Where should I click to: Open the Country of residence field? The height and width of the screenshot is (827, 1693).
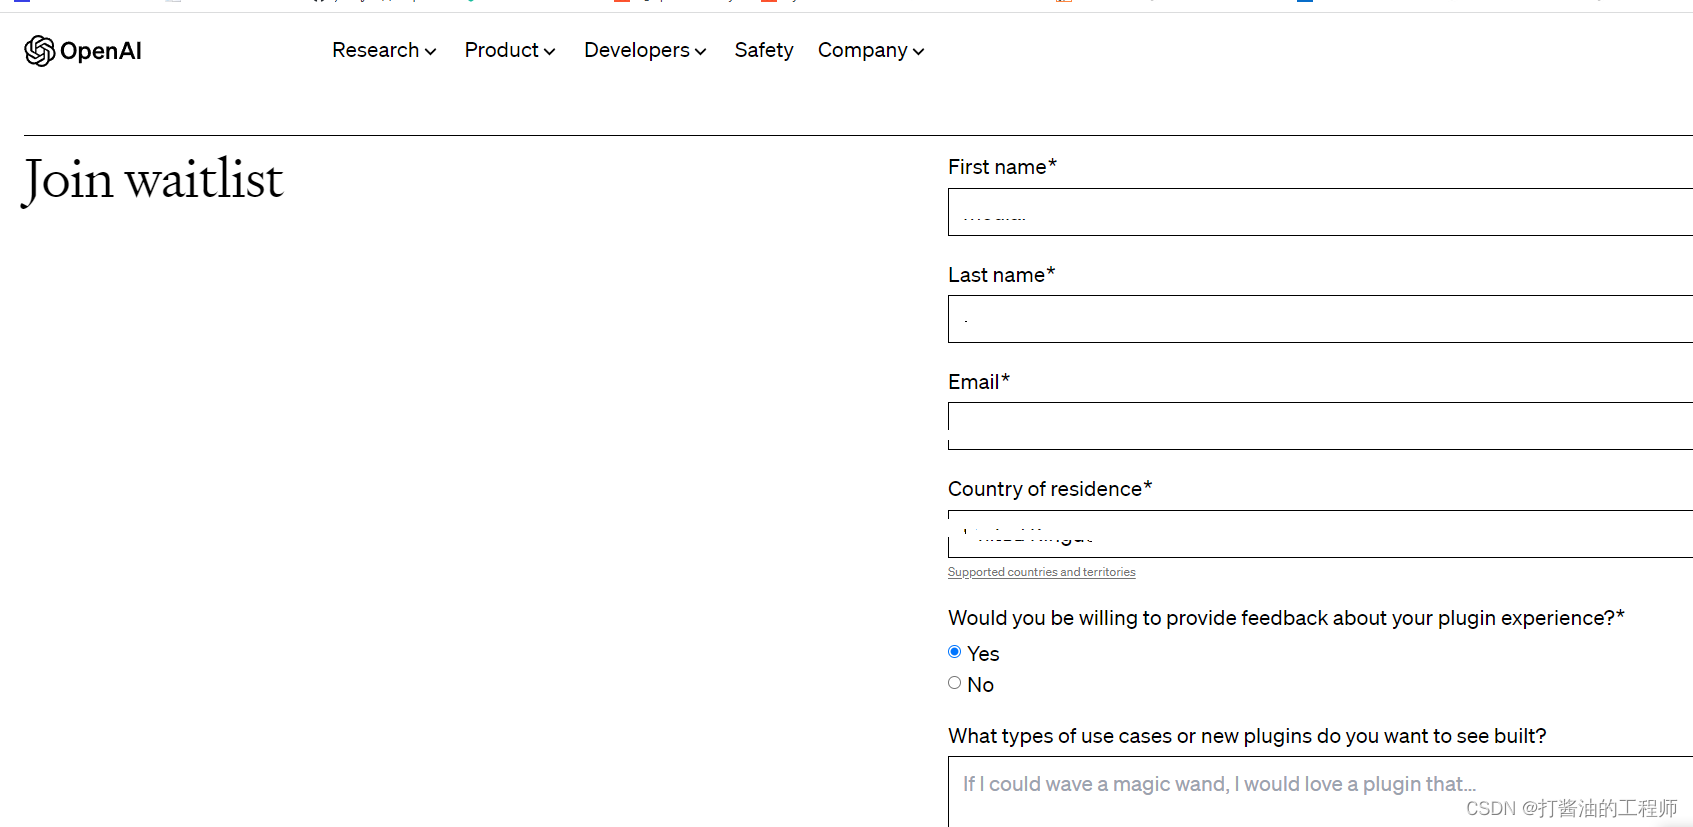[1320, 534]
